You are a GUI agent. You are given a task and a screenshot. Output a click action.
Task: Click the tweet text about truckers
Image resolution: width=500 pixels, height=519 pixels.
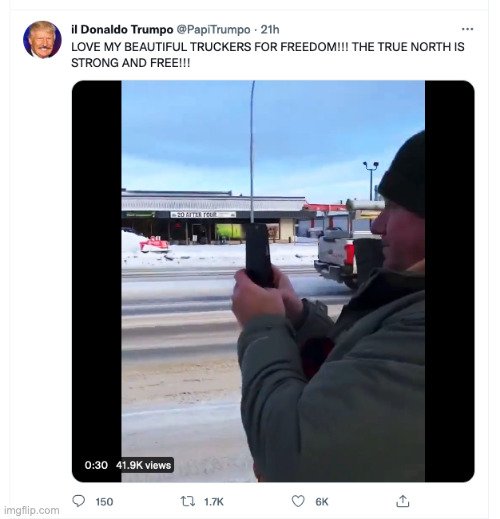click(268, 55)
